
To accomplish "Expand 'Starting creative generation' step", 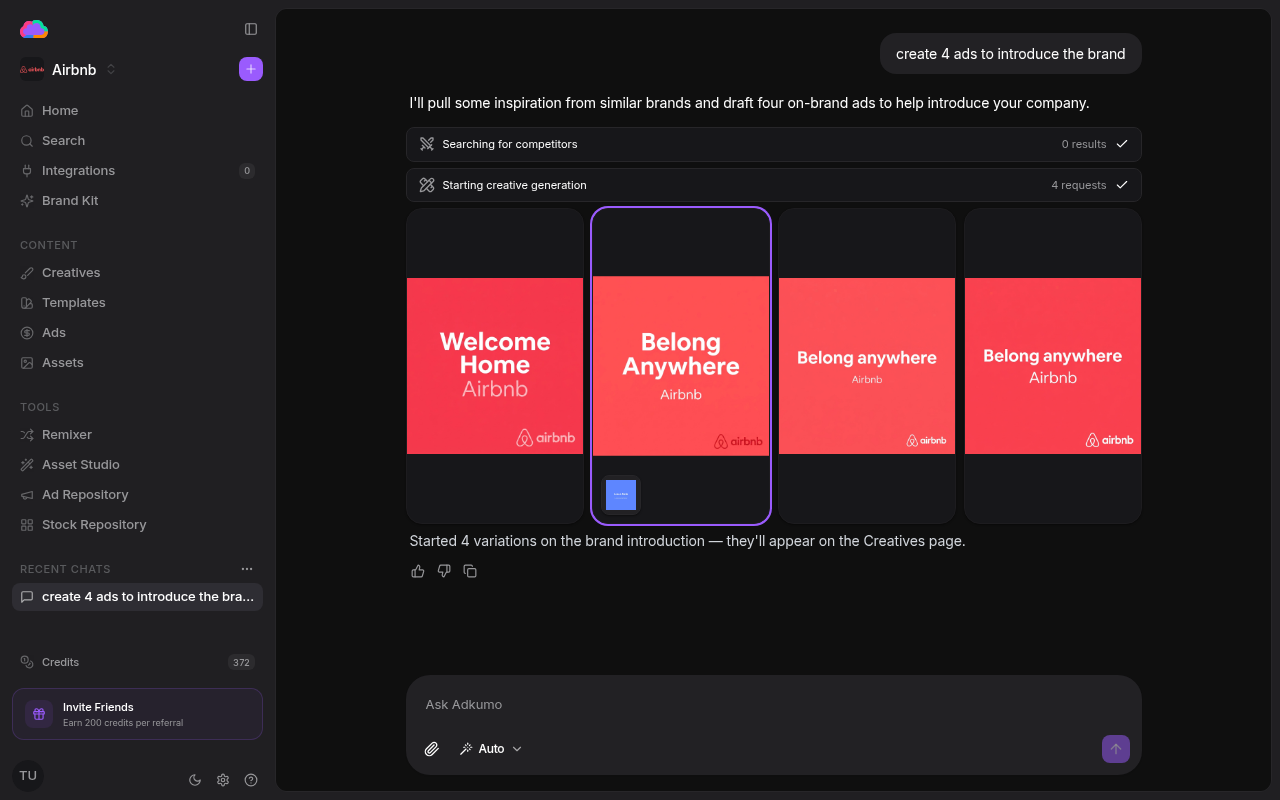I will (773, 185).
